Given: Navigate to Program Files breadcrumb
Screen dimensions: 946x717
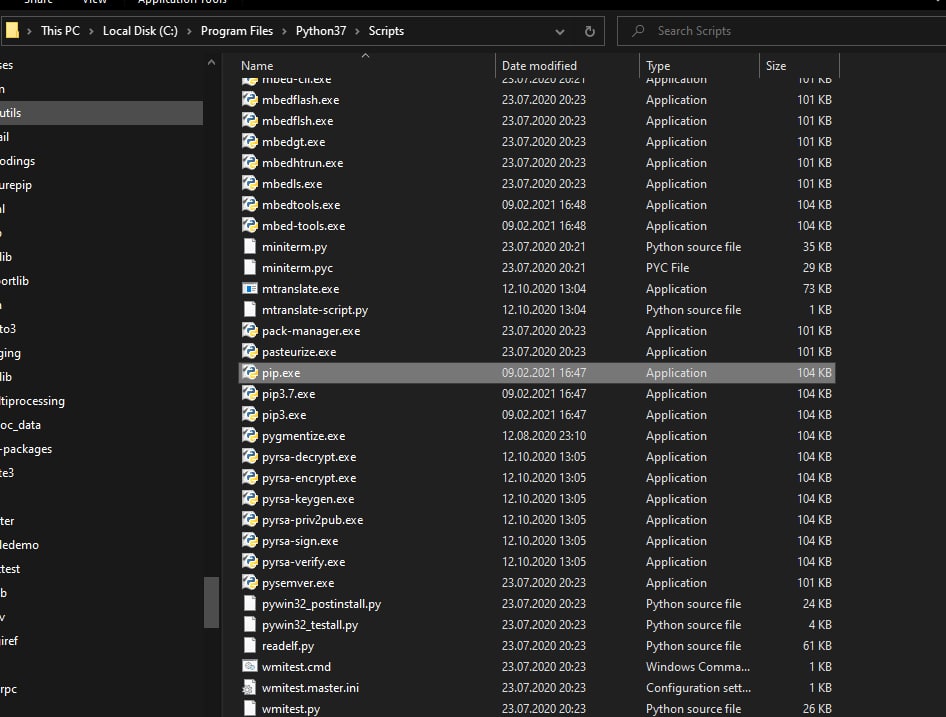Looking at the screenshot, I should point(236,31).
